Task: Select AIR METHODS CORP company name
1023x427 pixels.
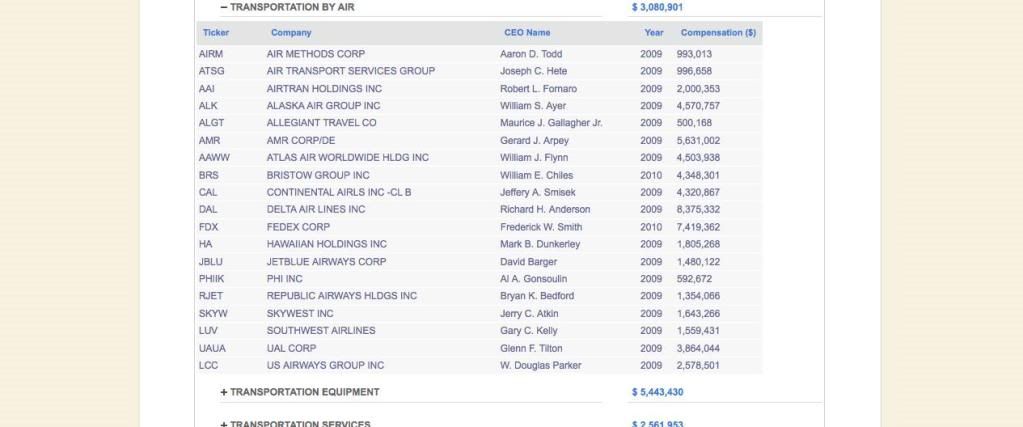Action: point(316,54)
